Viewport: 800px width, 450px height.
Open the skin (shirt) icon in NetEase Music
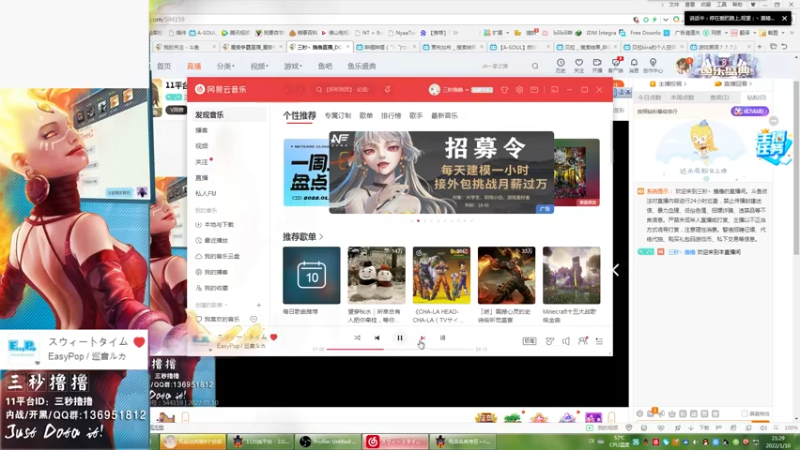(505, 90)
